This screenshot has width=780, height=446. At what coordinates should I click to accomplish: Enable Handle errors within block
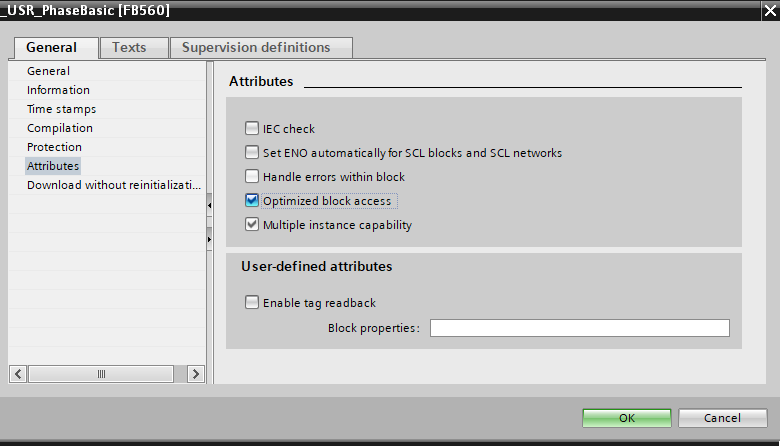[252, 177]
